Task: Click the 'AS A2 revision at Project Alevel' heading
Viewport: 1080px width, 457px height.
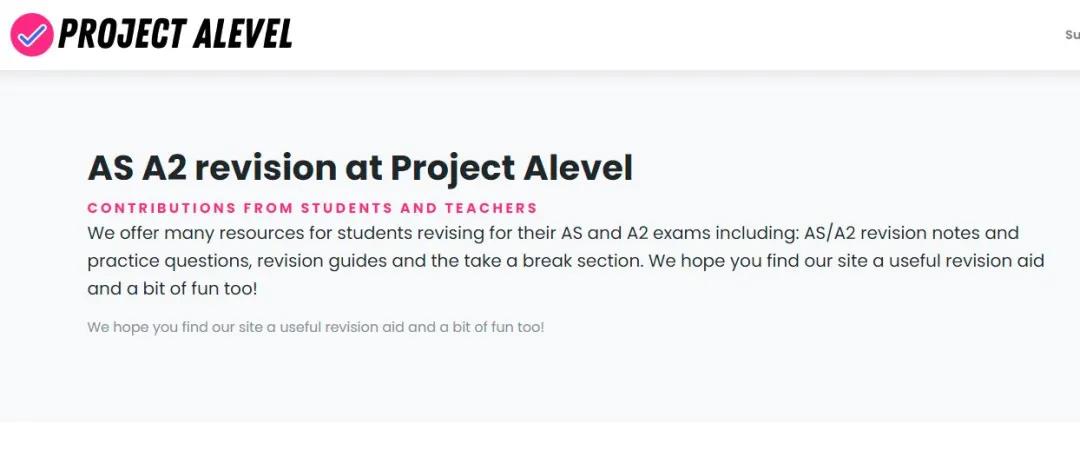Action: (x=360, y=168)
